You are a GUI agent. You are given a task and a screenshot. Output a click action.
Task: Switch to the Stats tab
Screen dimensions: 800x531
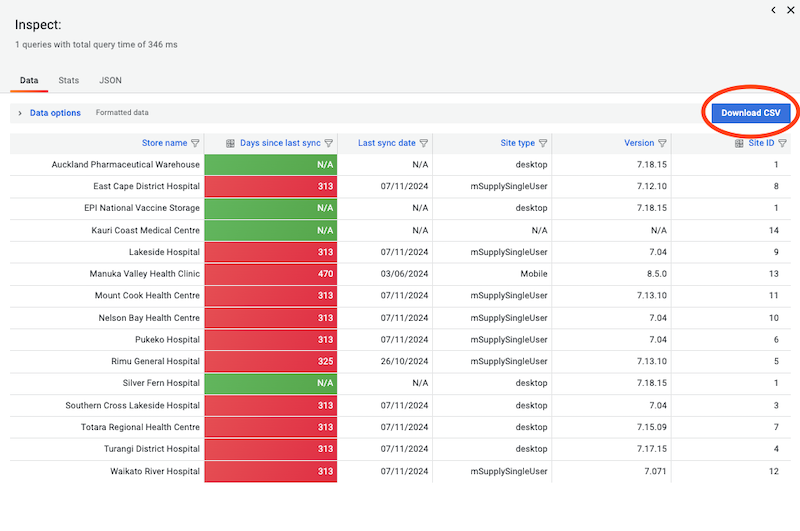click(x=69, y=80)
